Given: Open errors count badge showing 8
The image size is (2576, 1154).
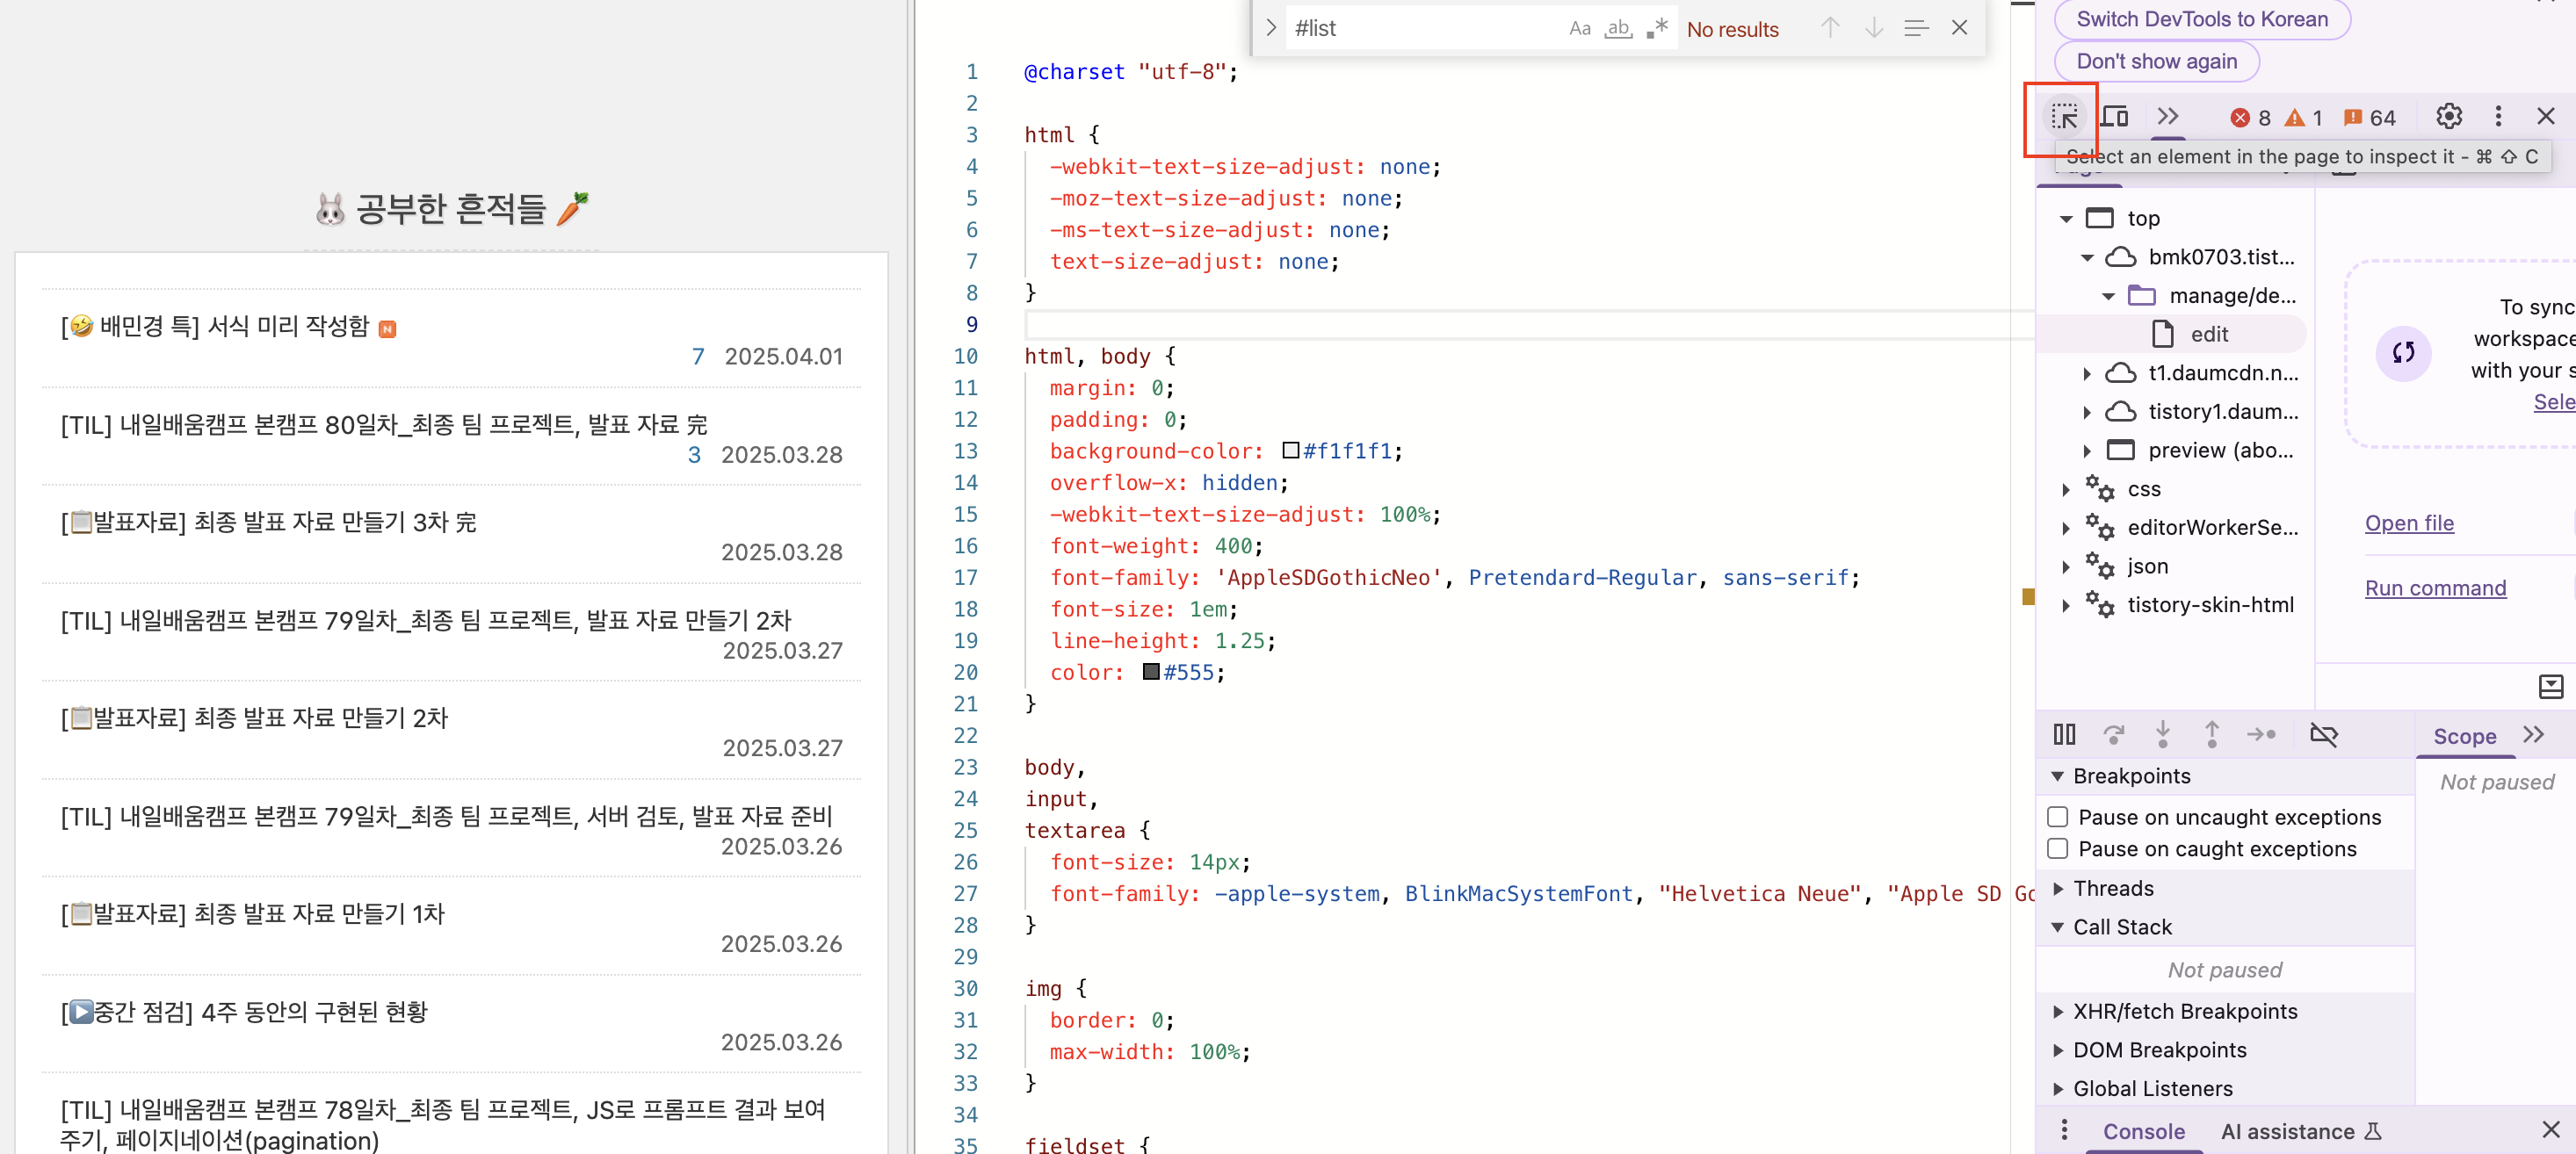Looking at the screenshot, I should point(2250,118).
